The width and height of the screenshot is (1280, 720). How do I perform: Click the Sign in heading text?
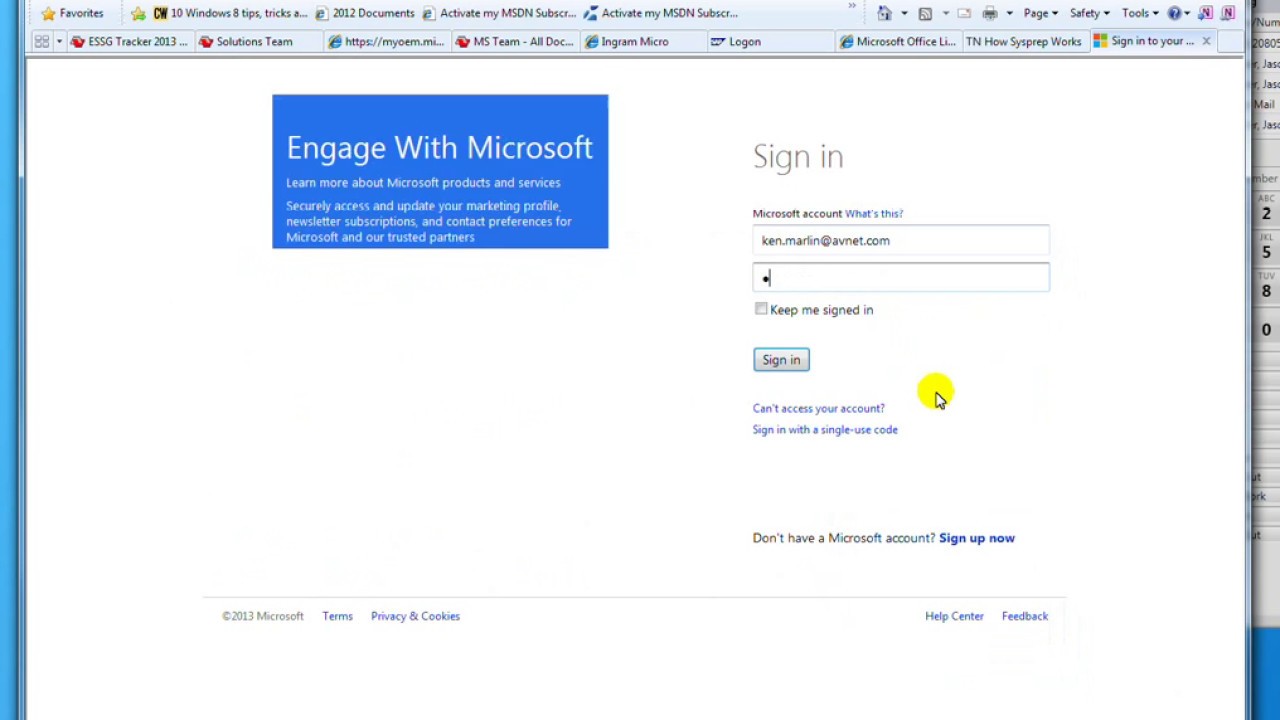click(x=798, y=157)
